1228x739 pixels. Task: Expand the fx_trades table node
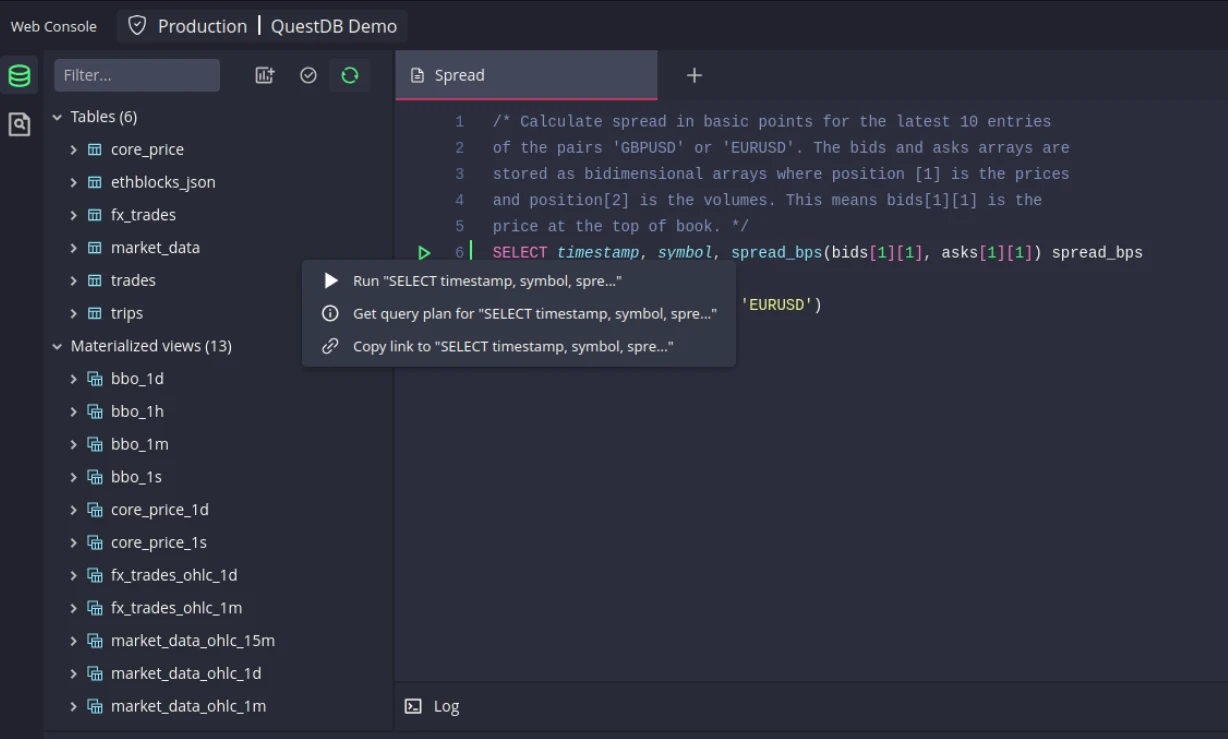[73, 215]
